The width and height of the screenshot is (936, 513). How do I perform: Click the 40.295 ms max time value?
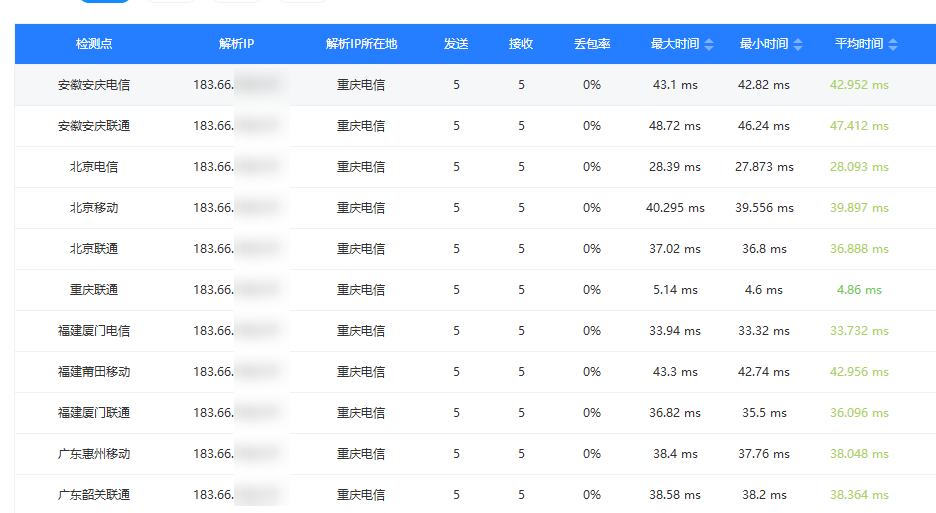pyautogui.click(x=675, y=208)
